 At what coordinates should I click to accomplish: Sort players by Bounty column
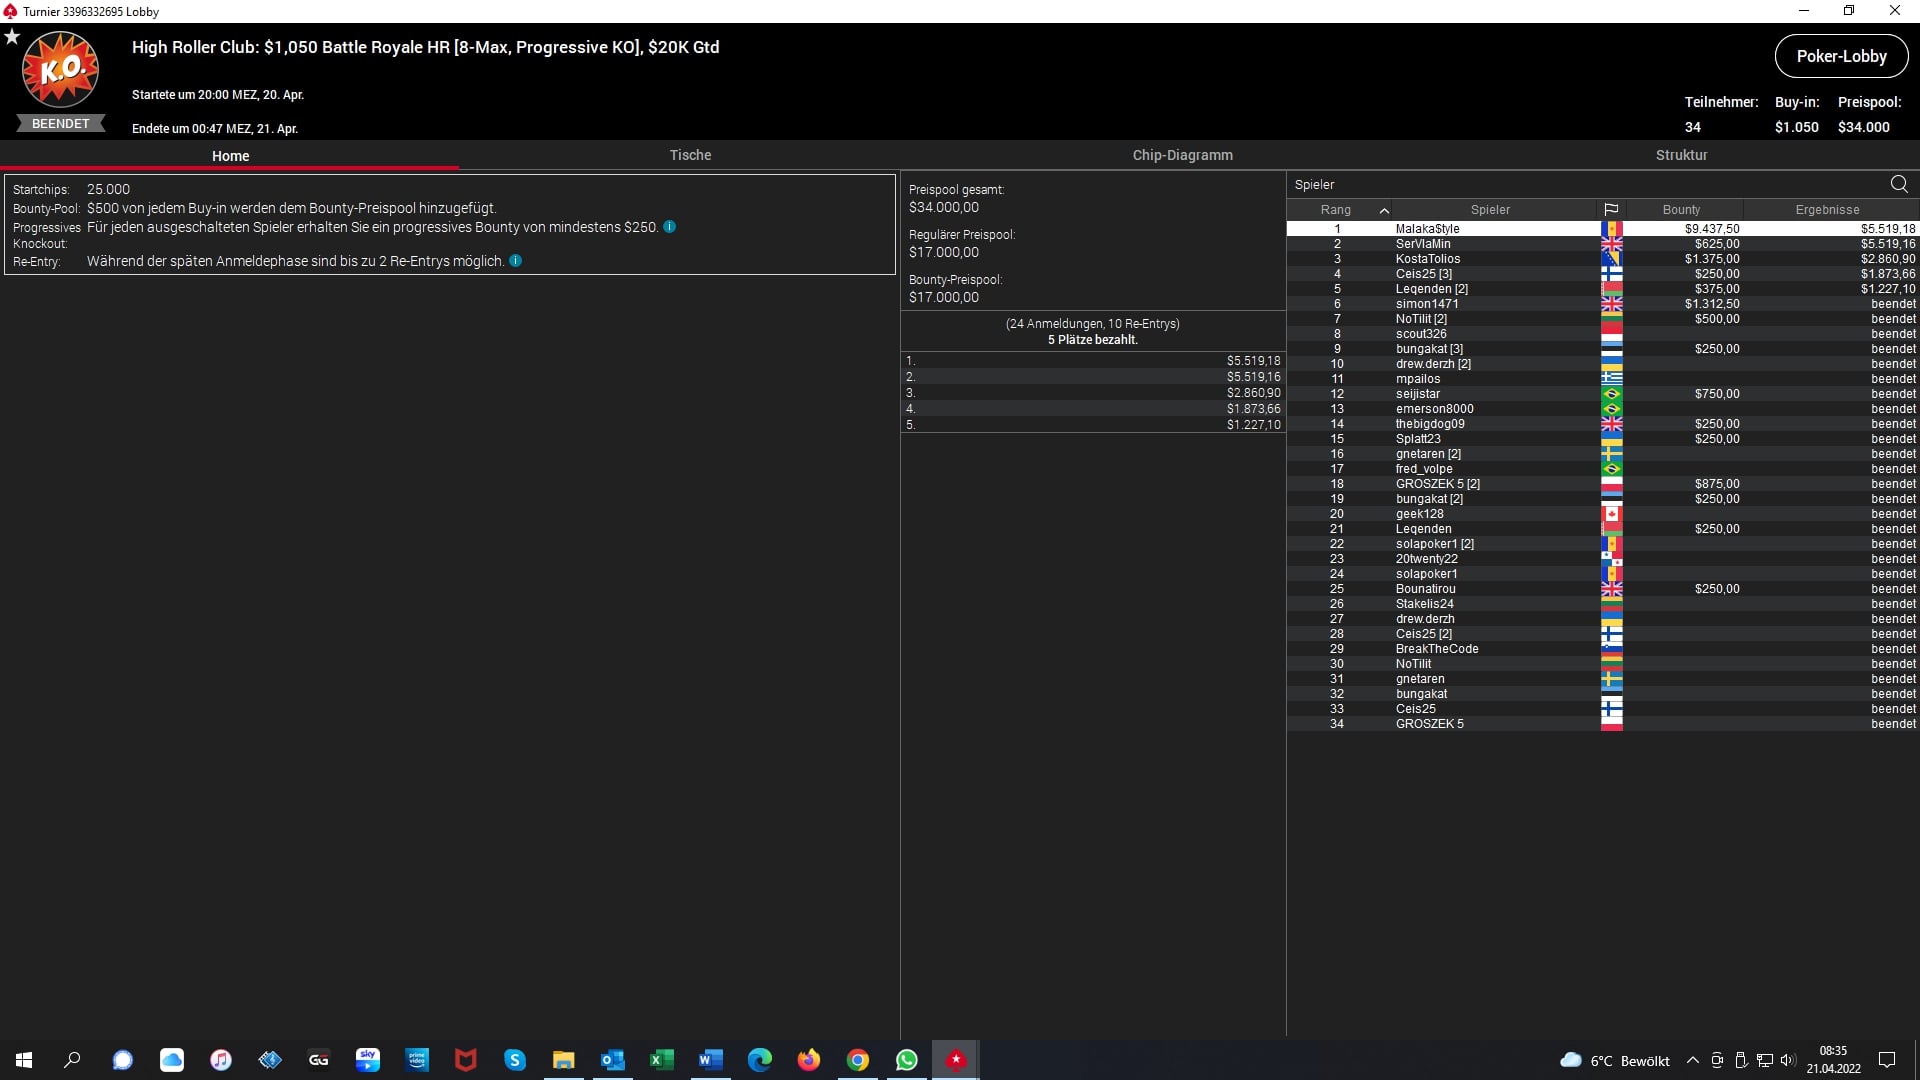1681,210
